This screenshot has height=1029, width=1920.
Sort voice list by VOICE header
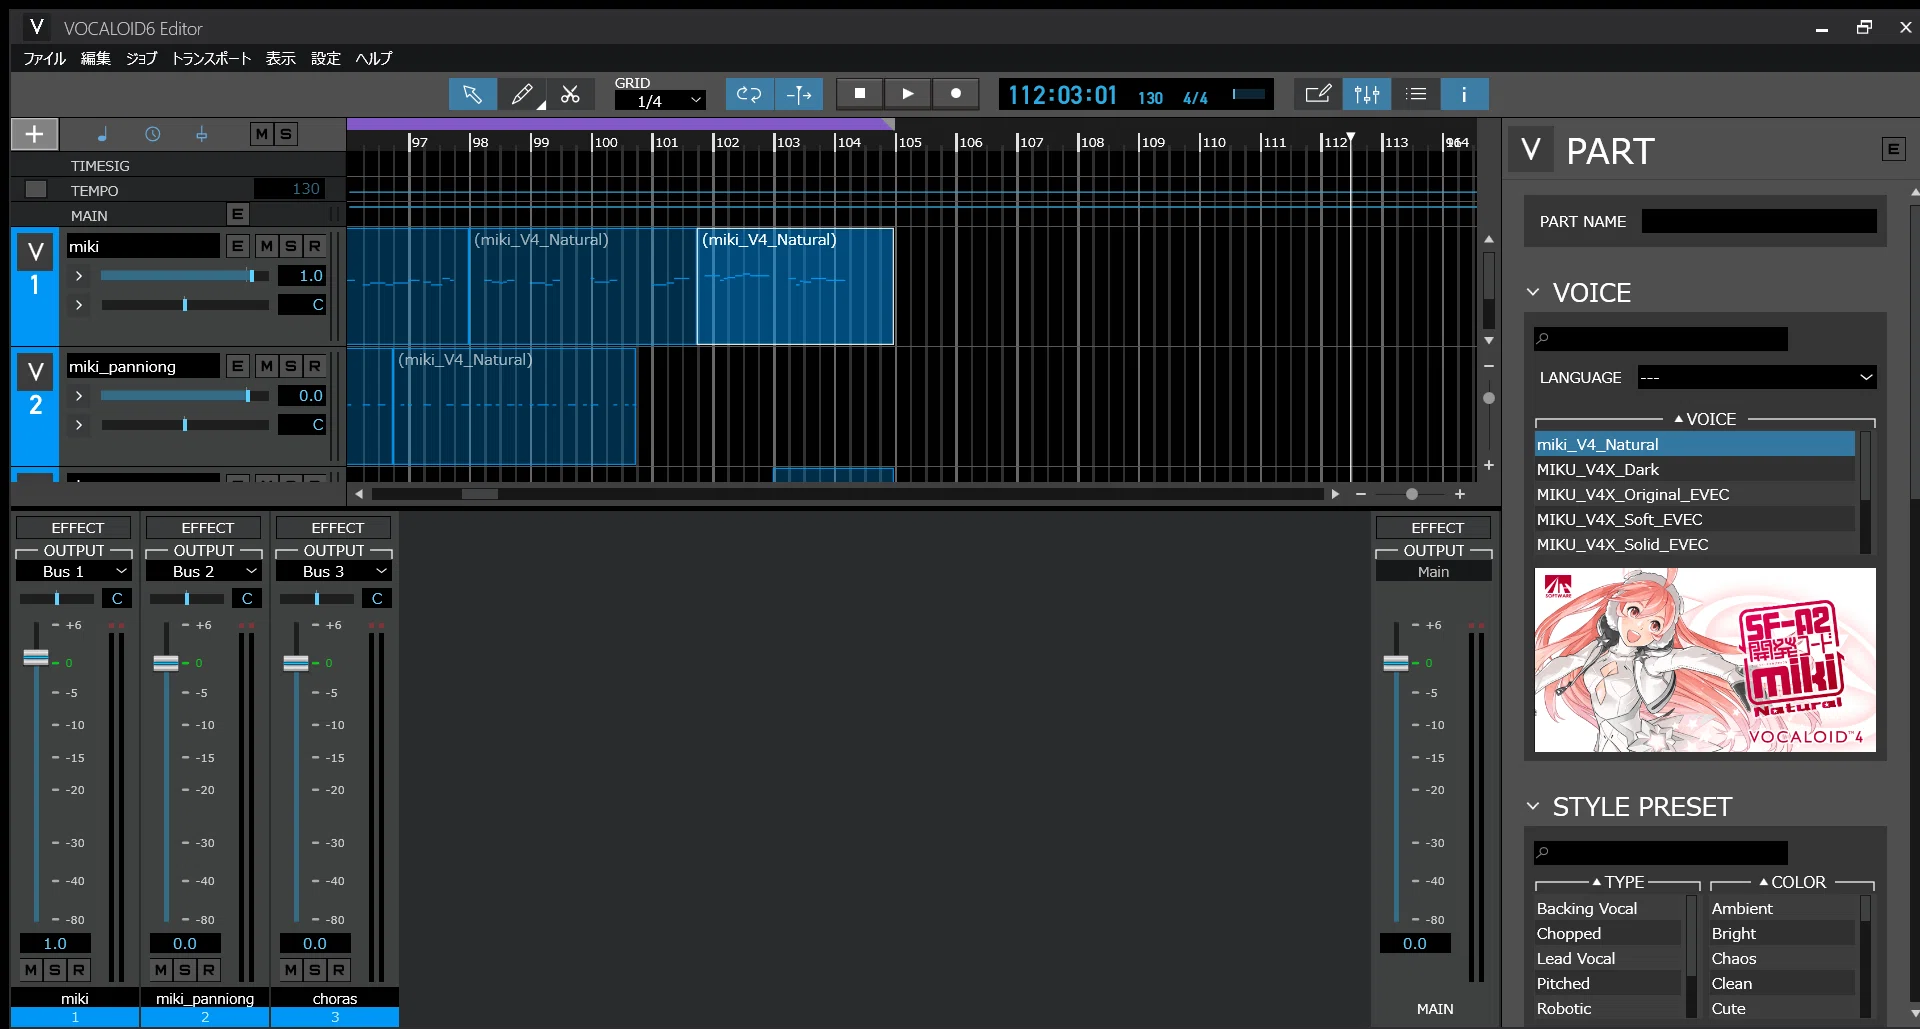coord(1705,419)
